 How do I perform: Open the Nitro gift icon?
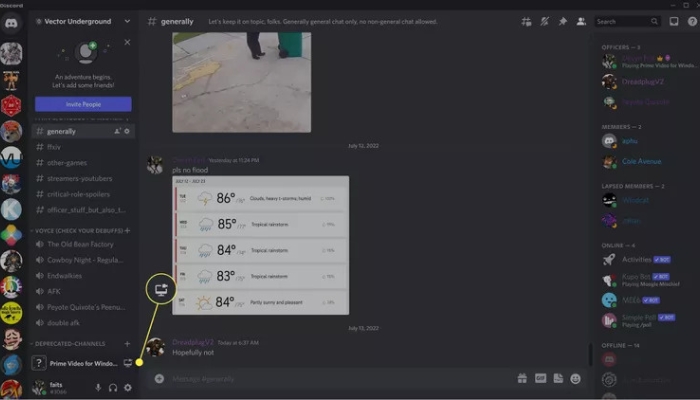(x=522, y=379)
